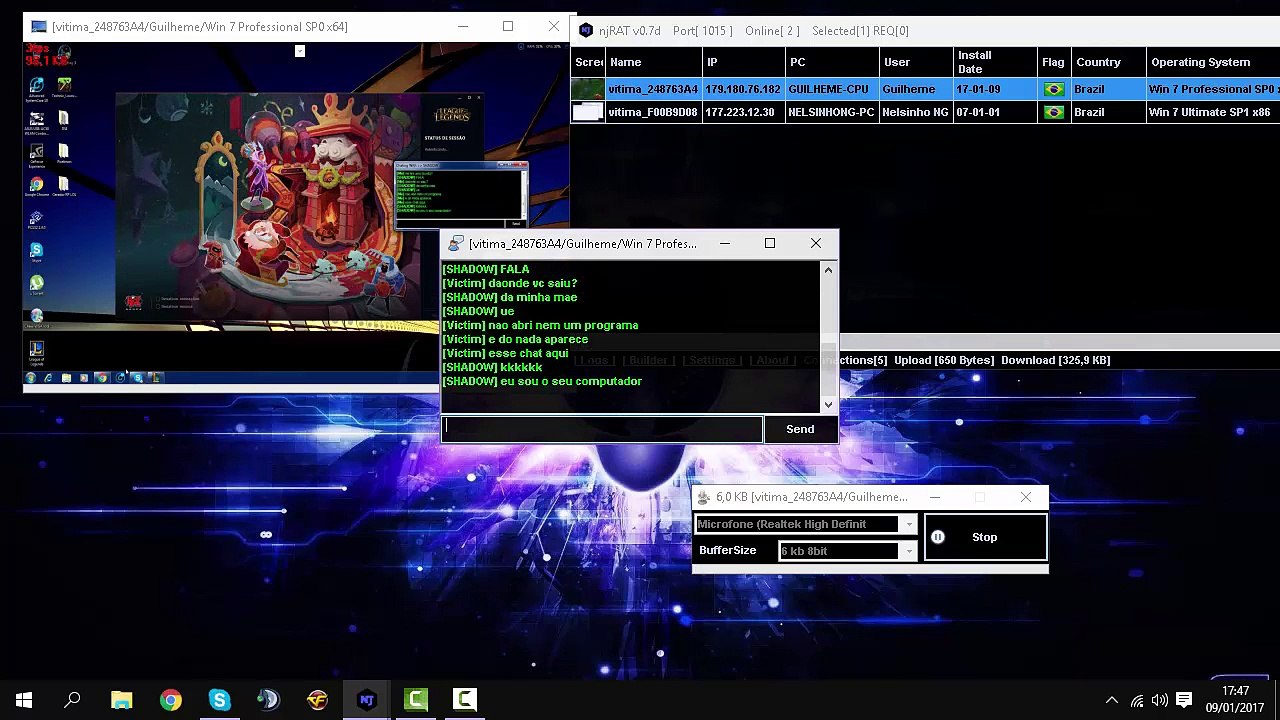1280x720 pixels.
Task: Click microphone window title bar icon
Action: [703, 497]
